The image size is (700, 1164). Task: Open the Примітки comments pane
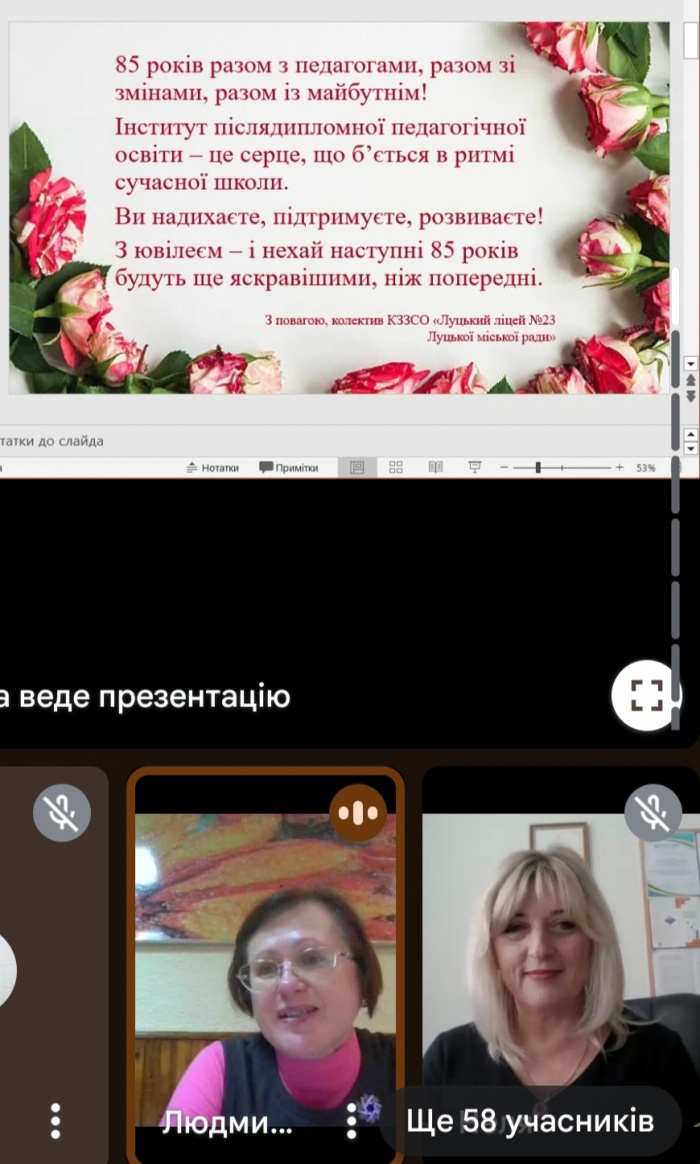pyautogui.click(x=289, y=467)
